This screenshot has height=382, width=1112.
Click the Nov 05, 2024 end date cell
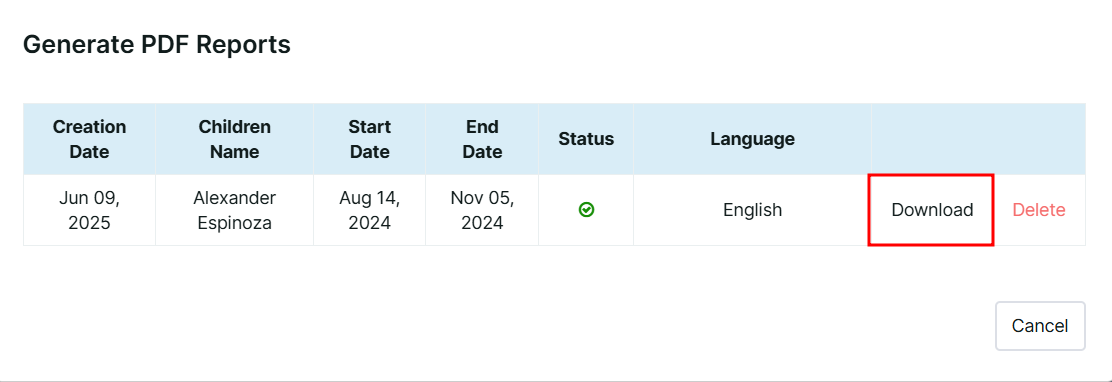tap(482, 210)
